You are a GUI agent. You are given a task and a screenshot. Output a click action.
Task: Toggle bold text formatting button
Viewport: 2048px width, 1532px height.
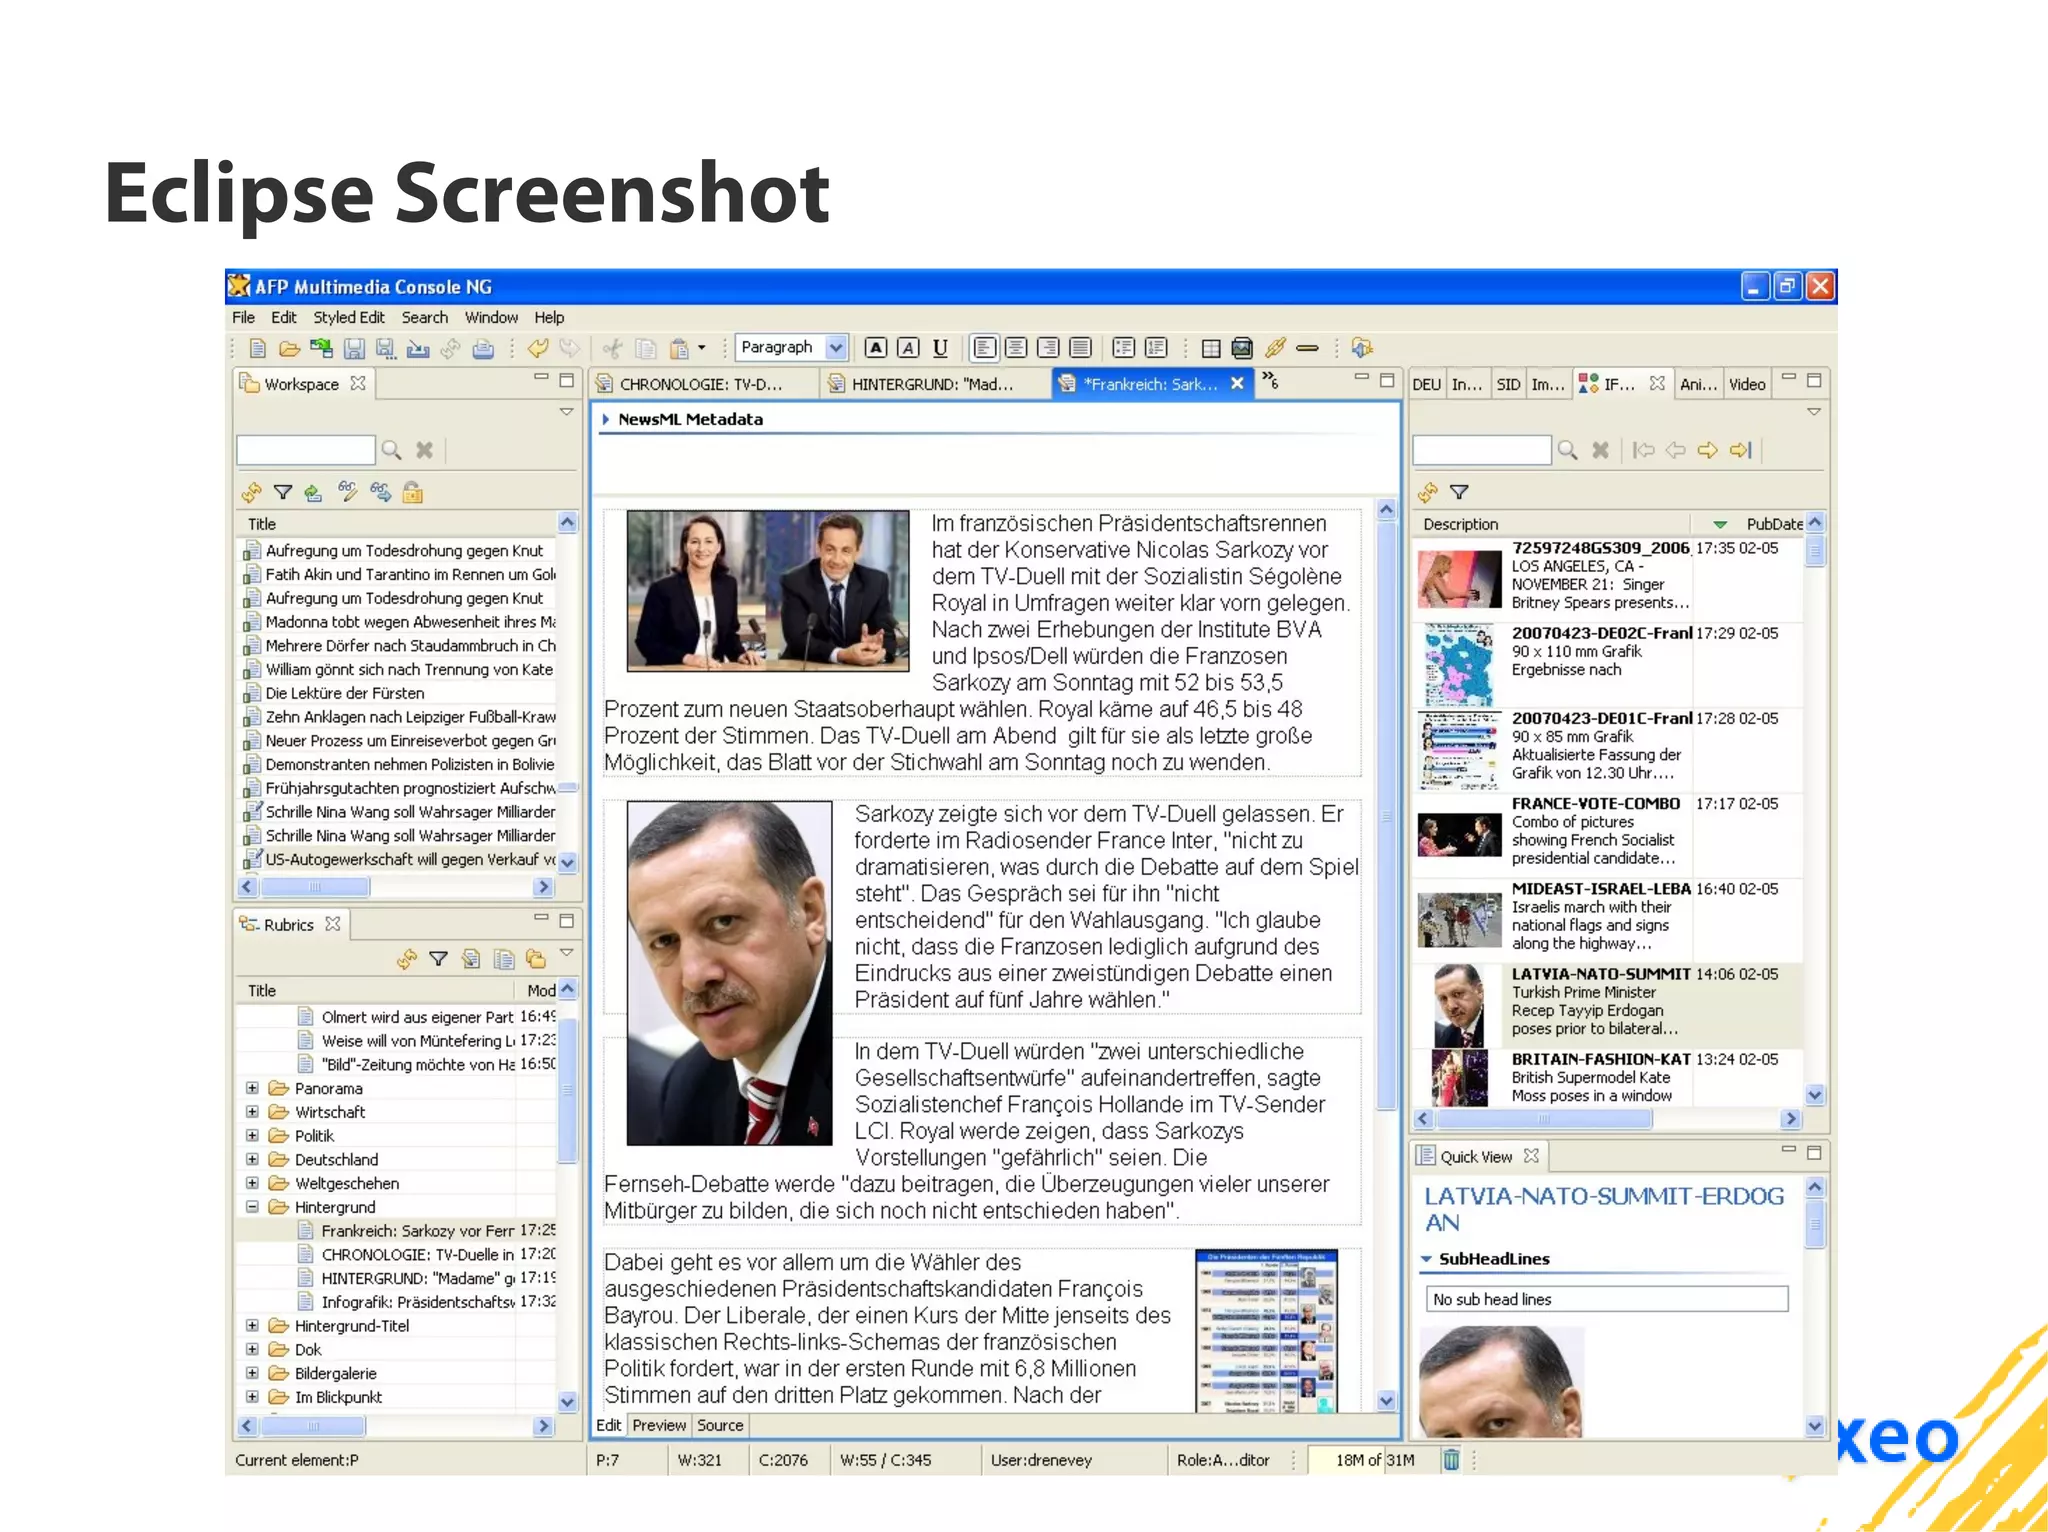(876, 348)
